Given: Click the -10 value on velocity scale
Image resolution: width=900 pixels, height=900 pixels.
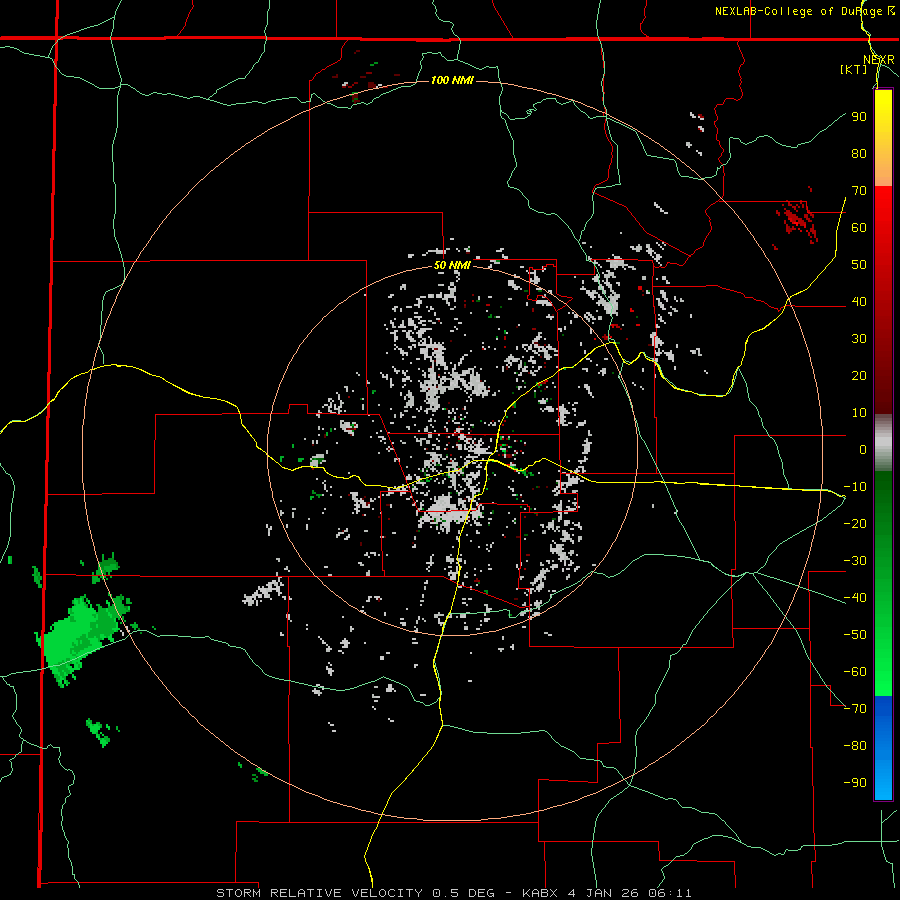Looking at the screenshot, I should [x=855, y=487].
